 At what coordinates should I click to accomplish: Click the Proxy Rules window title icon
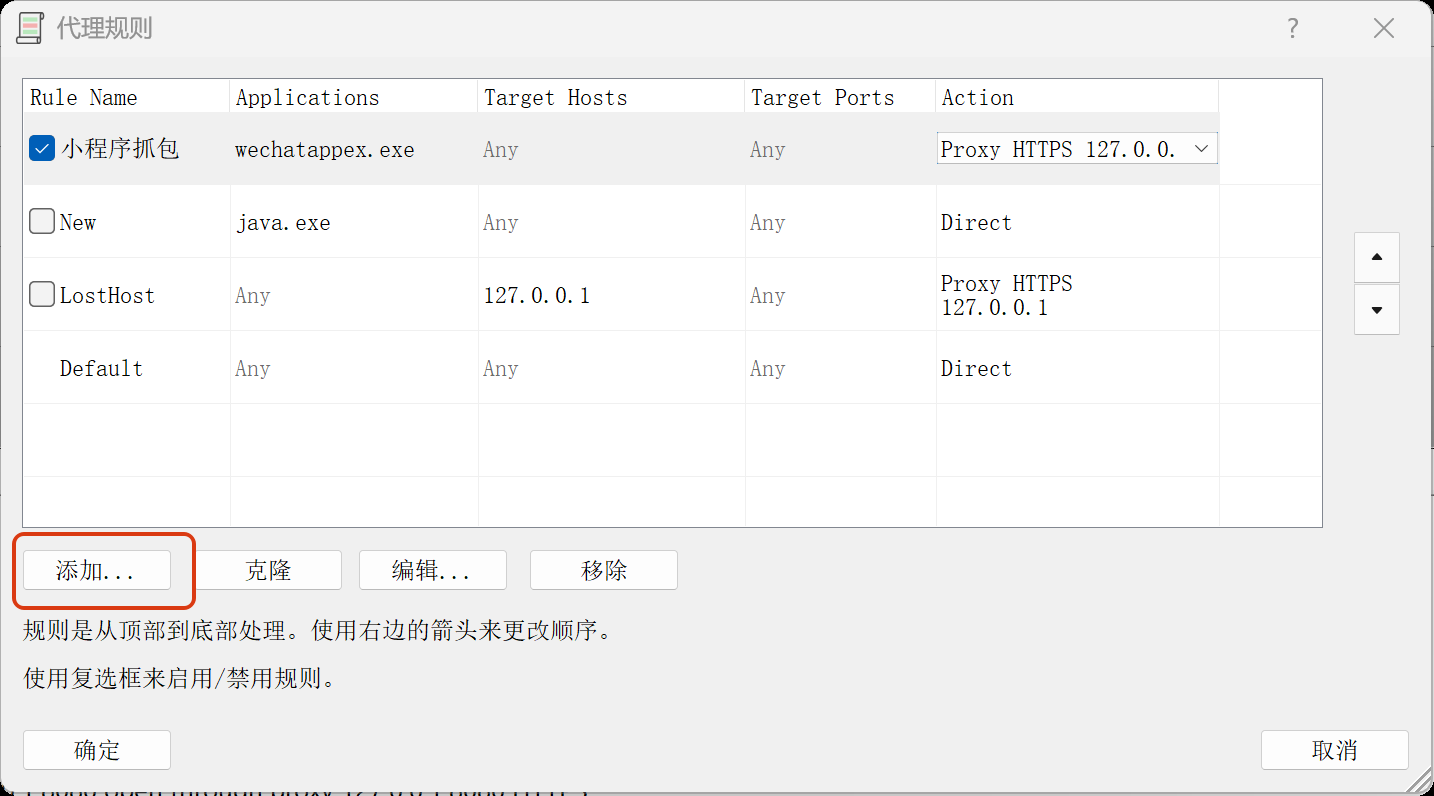(30, 28)
